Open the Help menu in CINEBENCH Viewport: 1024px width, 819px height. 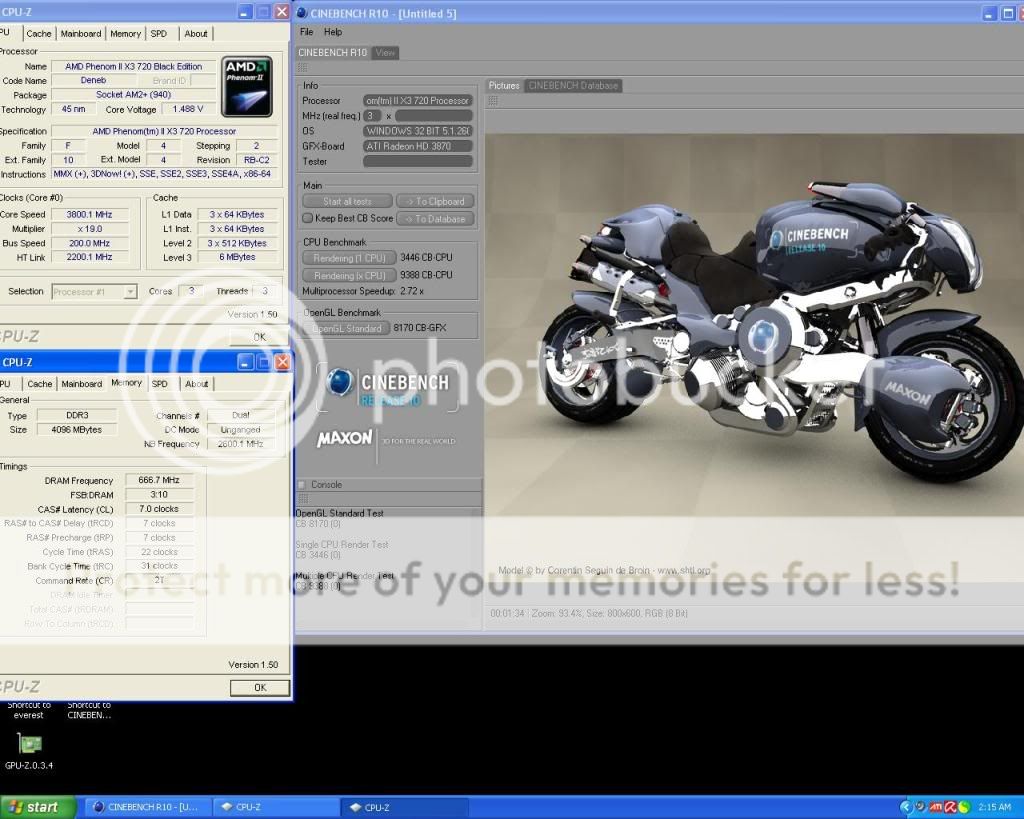(333, 31)
